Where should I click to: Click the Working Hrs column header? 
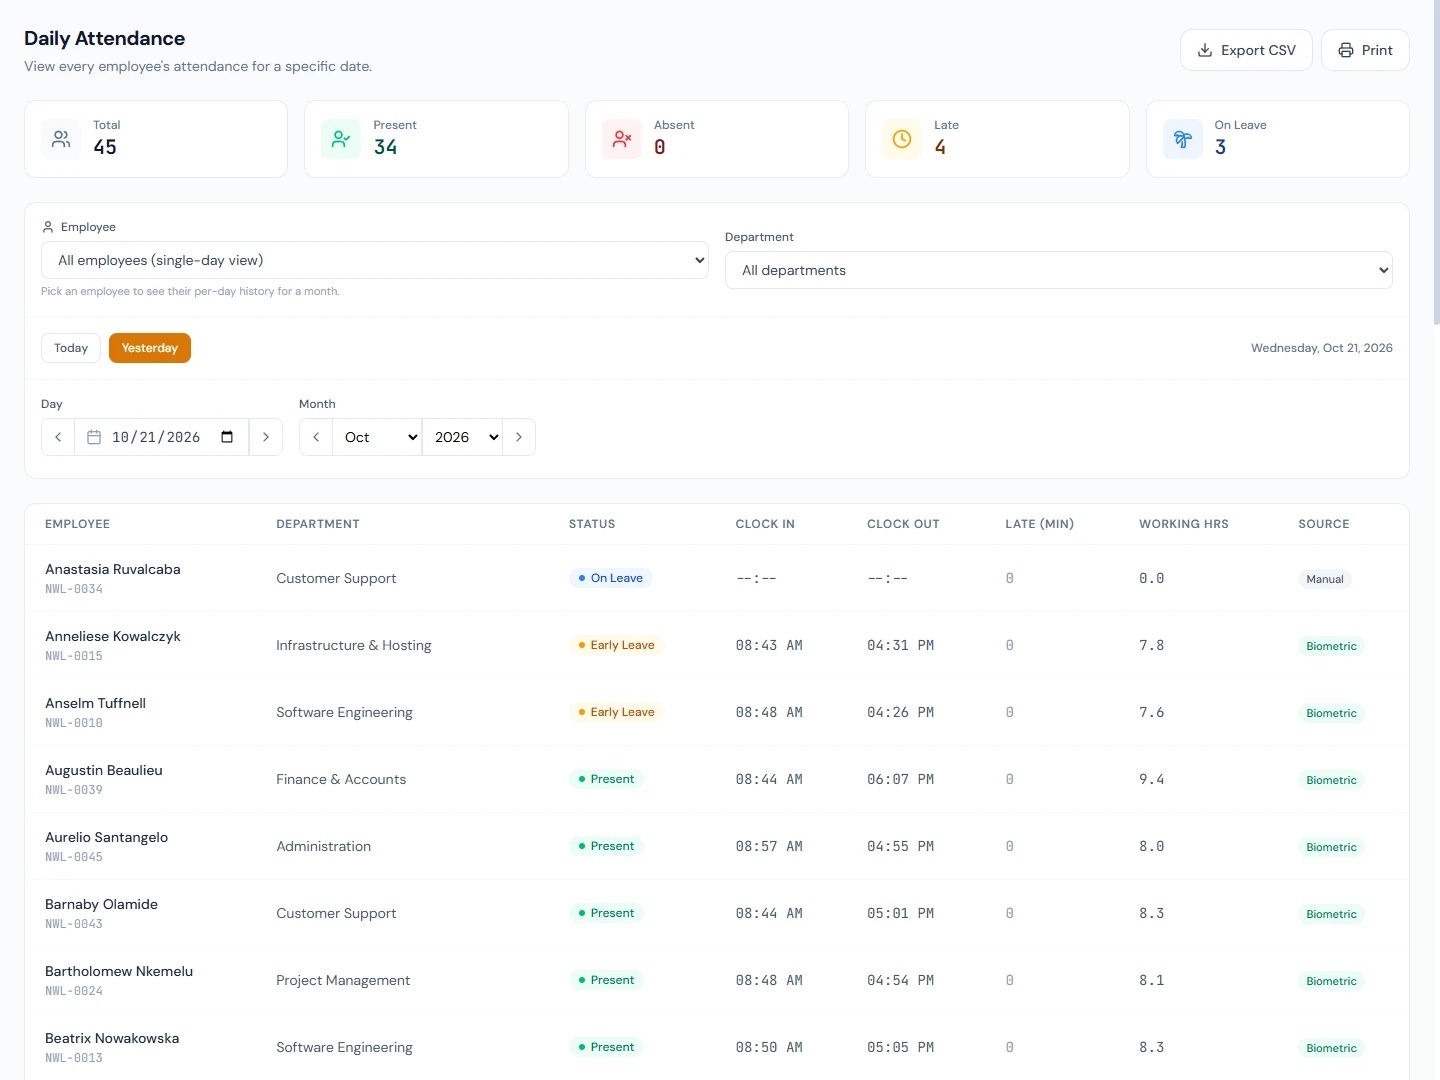coord(1184,524)
